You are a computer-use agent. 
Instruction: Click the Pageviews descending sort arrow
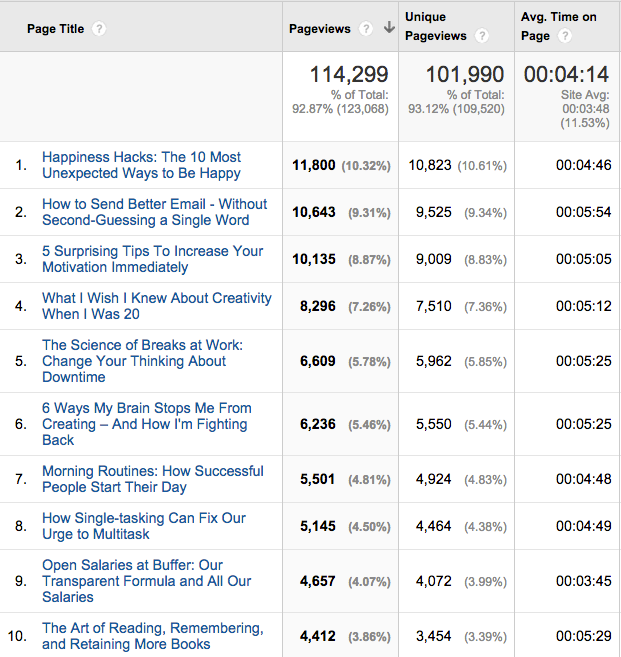[x=389, y=28]
